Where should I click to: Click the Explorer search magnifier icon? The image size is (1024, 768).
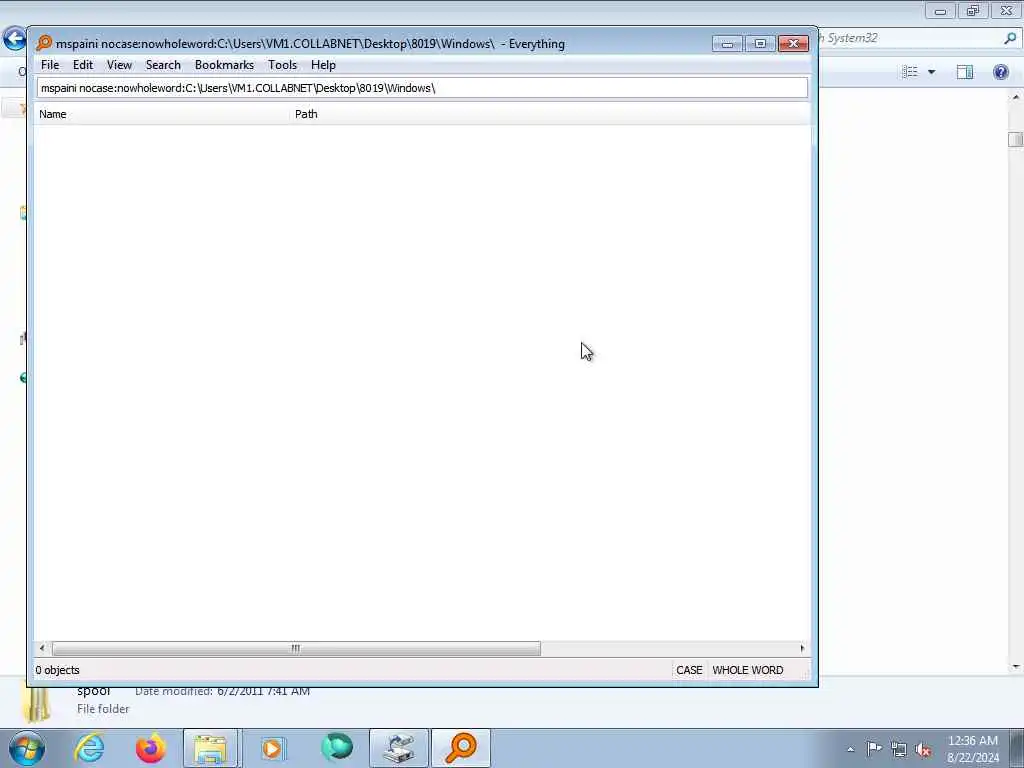point(1010,38)
